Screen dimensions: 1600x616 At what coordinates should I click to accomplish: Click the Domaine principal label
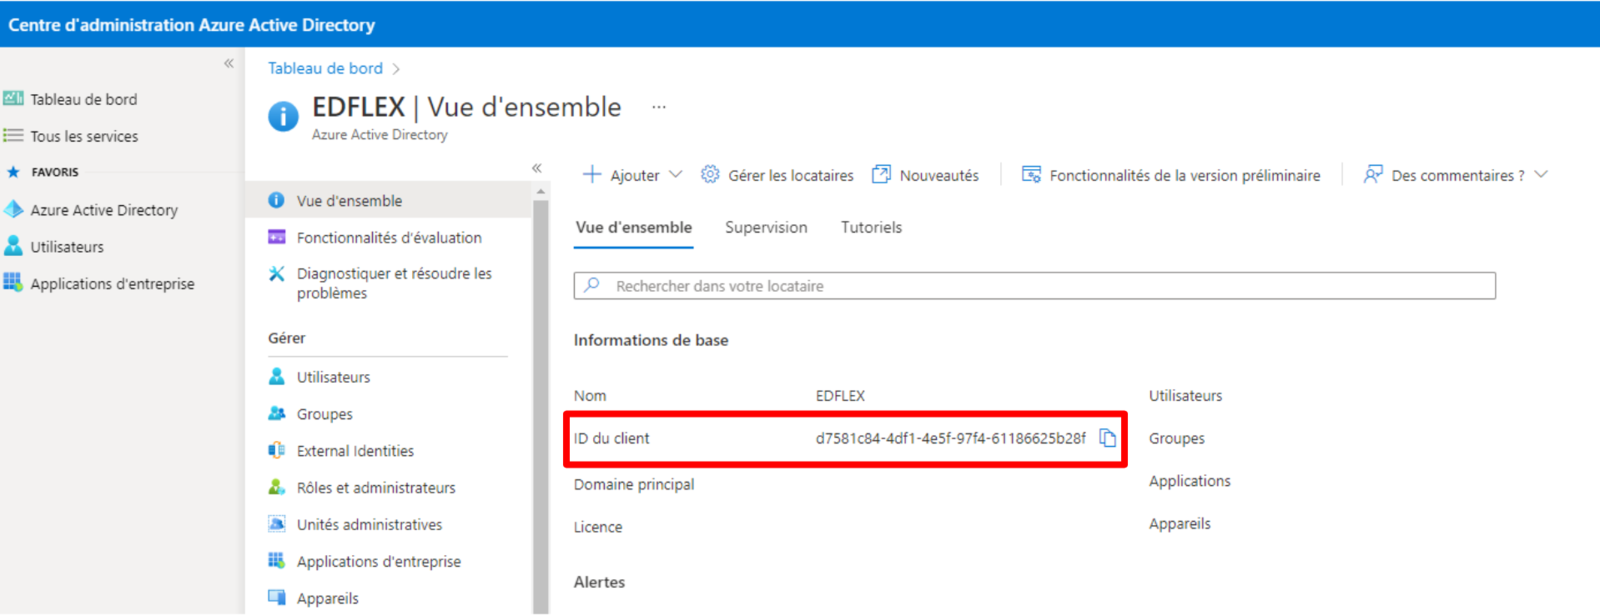coord(634,484)
